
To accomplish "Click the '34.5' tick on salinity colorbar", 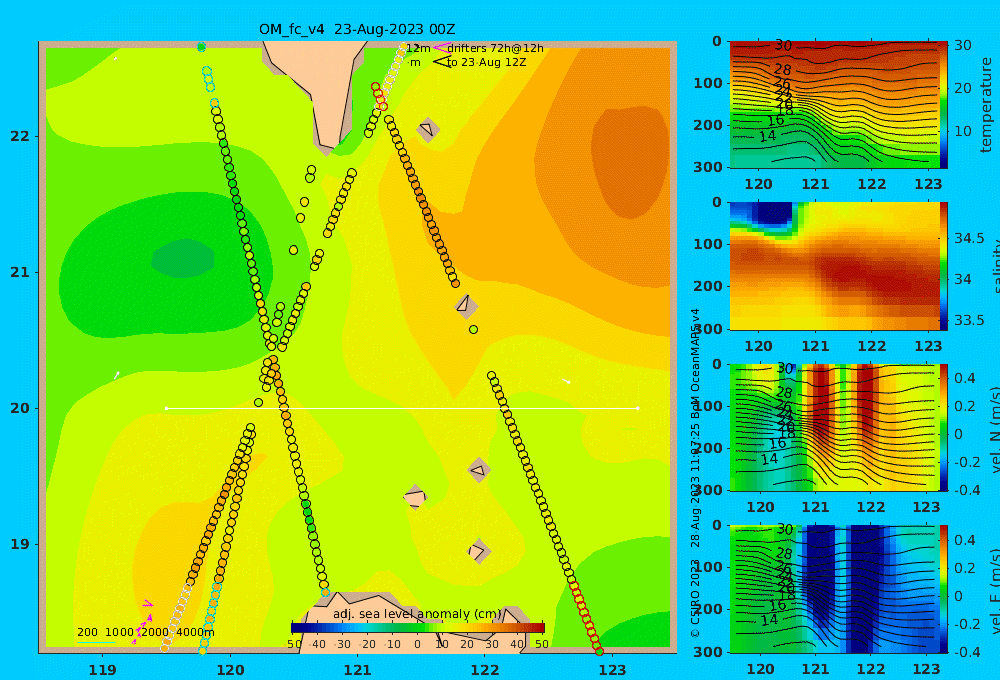I will click(x=969, y=238).
